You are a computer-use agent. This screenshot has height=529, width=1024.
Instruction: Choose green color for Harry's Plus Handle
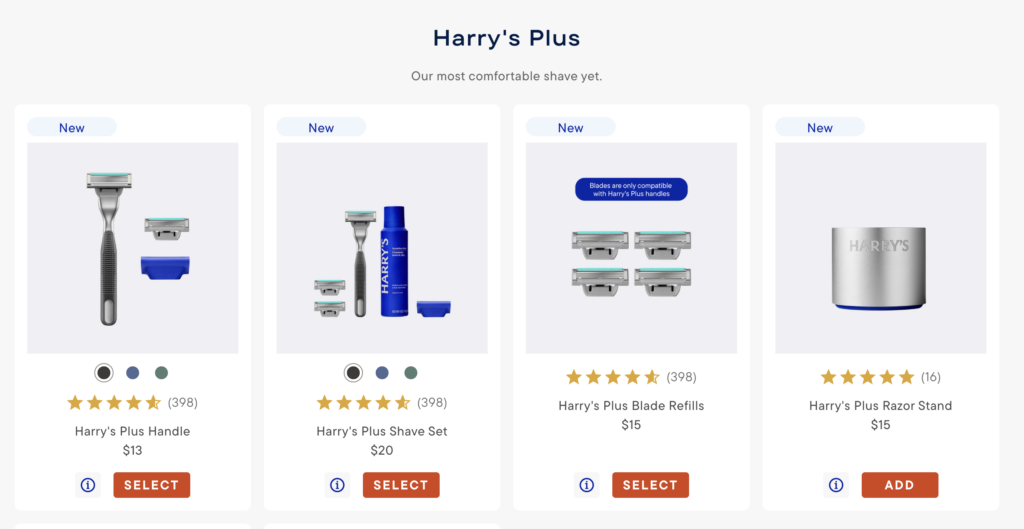coord(161,373)
